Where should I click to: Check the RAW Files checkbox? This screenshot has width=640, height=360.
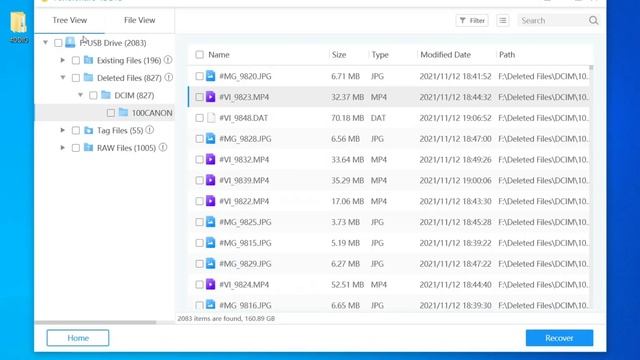(76, 148)
